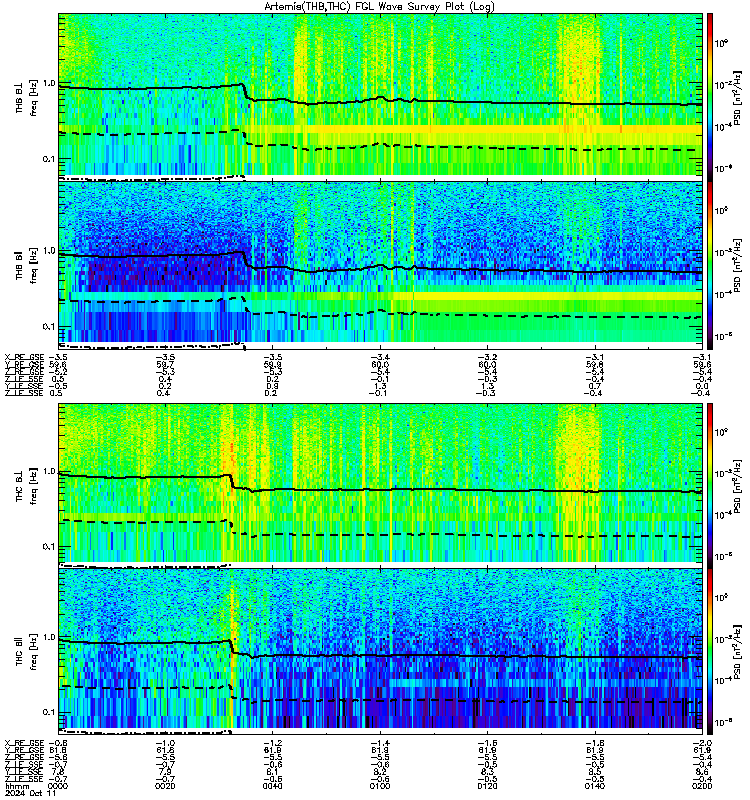Click the color bar beside the THC B∥ panel
750x800 pixels.
(710, 652)
